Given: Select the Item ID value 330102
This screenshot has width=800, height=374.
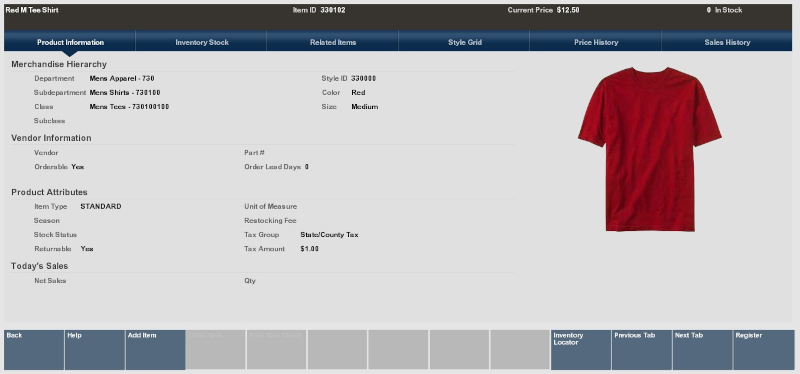Looking at the screenshot, I should 333,10.
